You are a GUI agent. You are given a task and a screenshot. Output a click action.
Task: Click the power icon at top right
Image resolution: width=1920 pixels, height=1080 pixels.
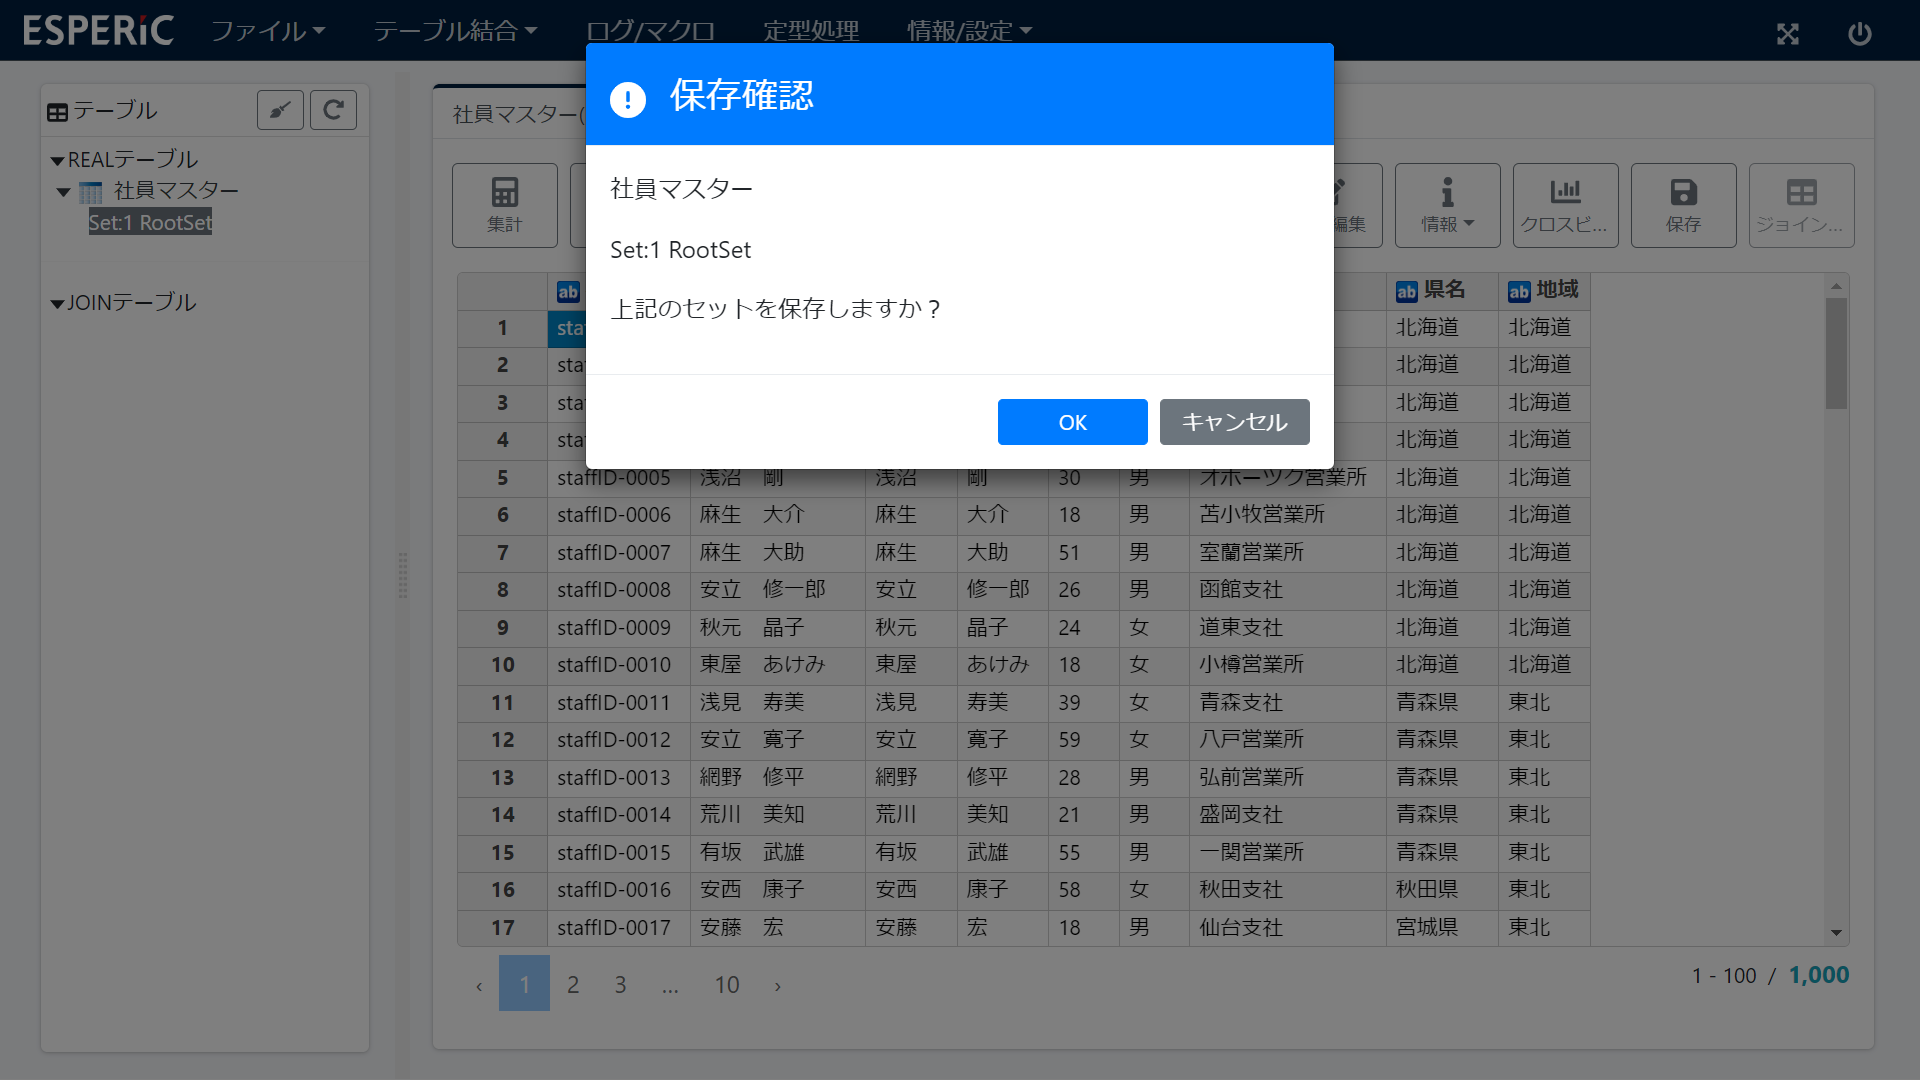coord(1860,33)
